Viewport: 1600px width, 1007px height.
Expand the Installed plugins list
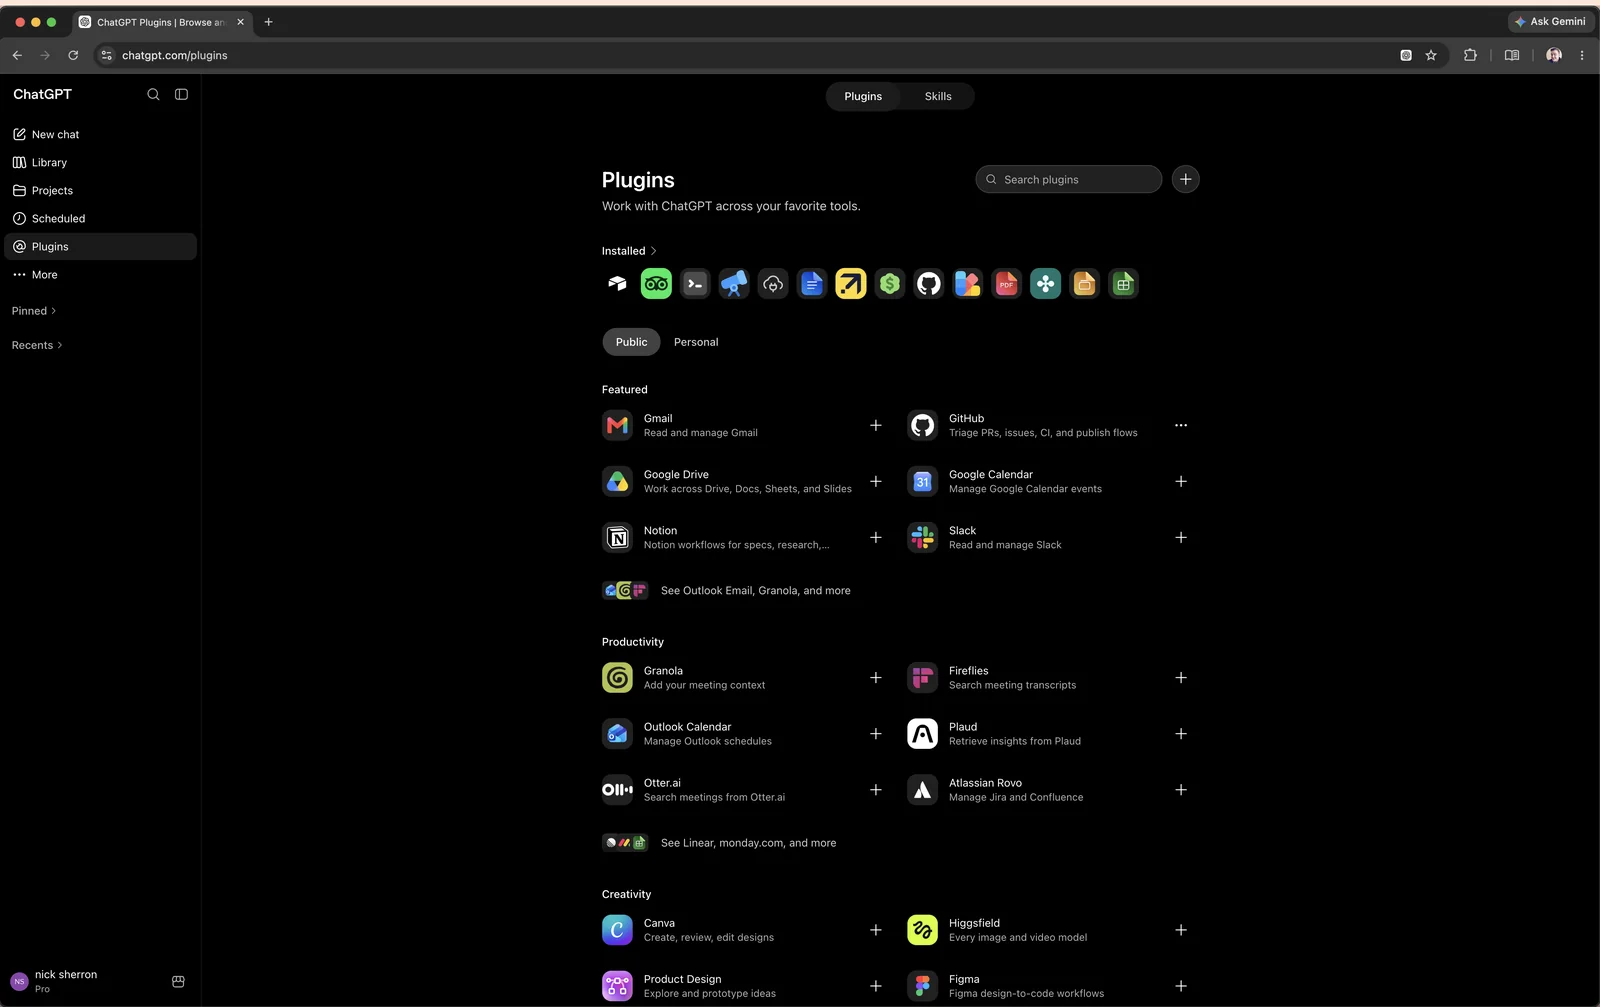coord(629,251)
